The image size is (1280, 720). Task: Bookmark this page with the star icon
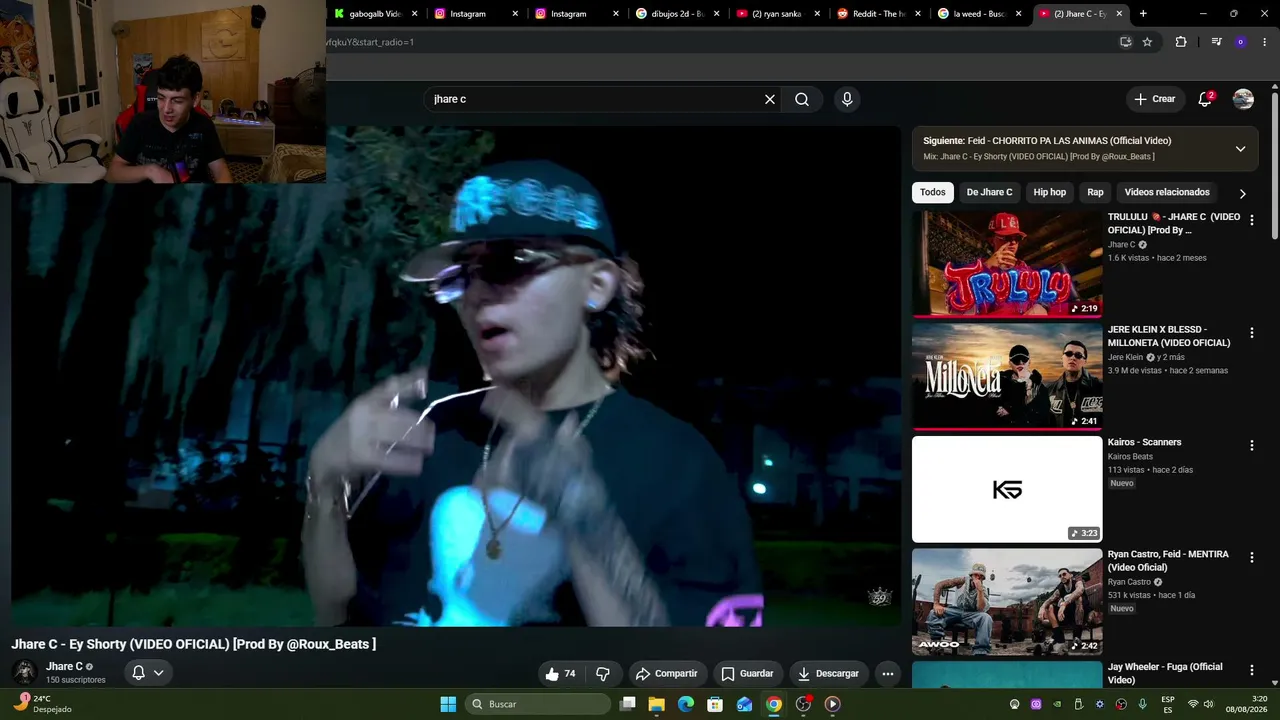point(1147,42)
